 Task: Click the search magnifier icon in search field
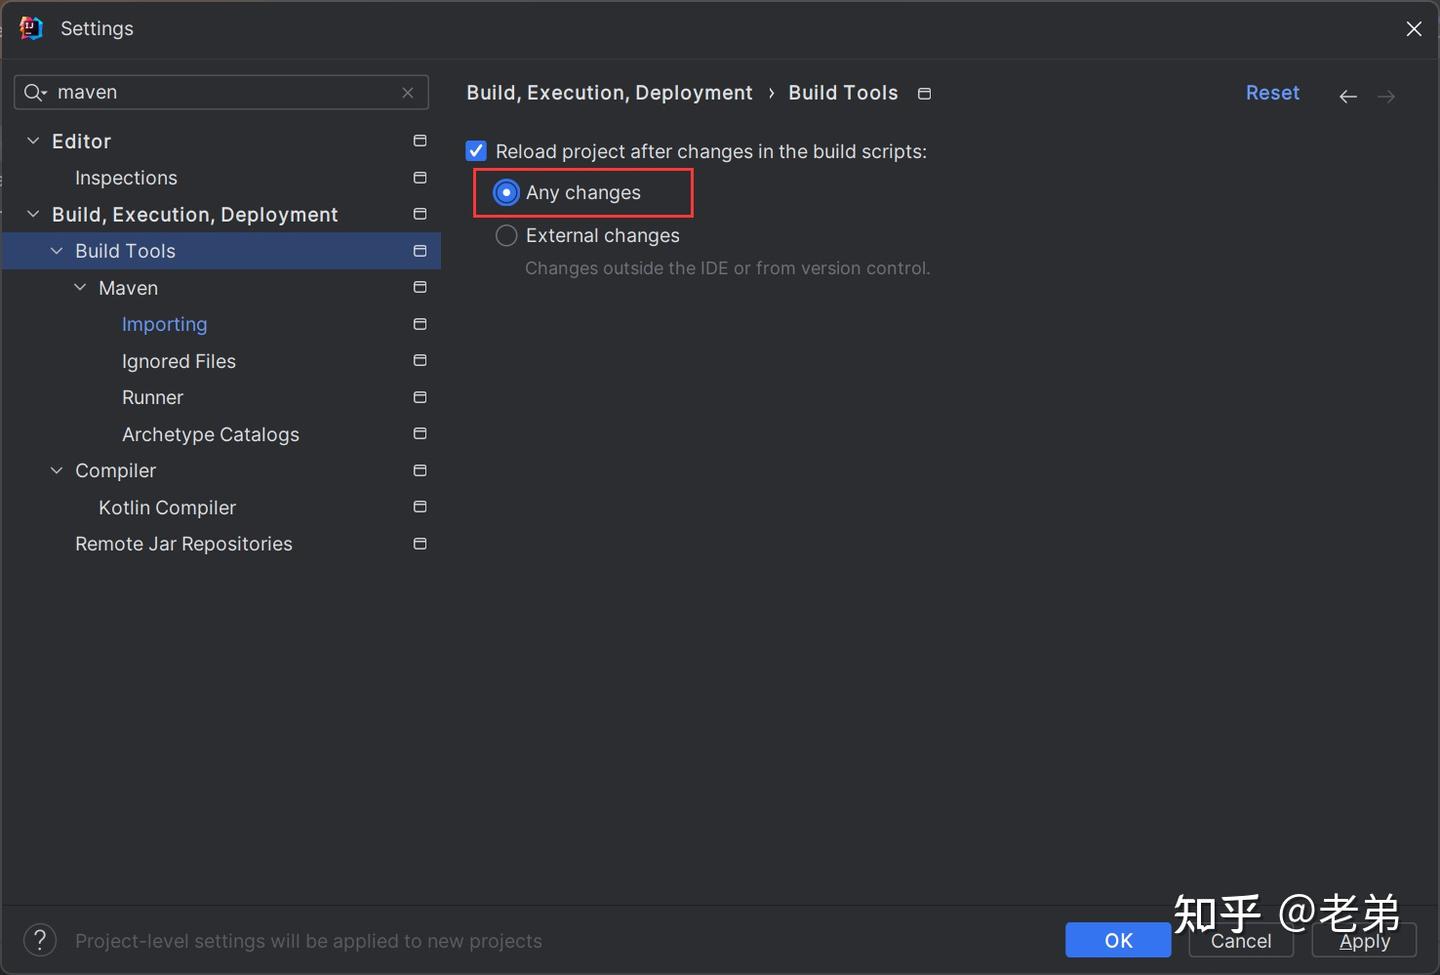pos(35,93)
